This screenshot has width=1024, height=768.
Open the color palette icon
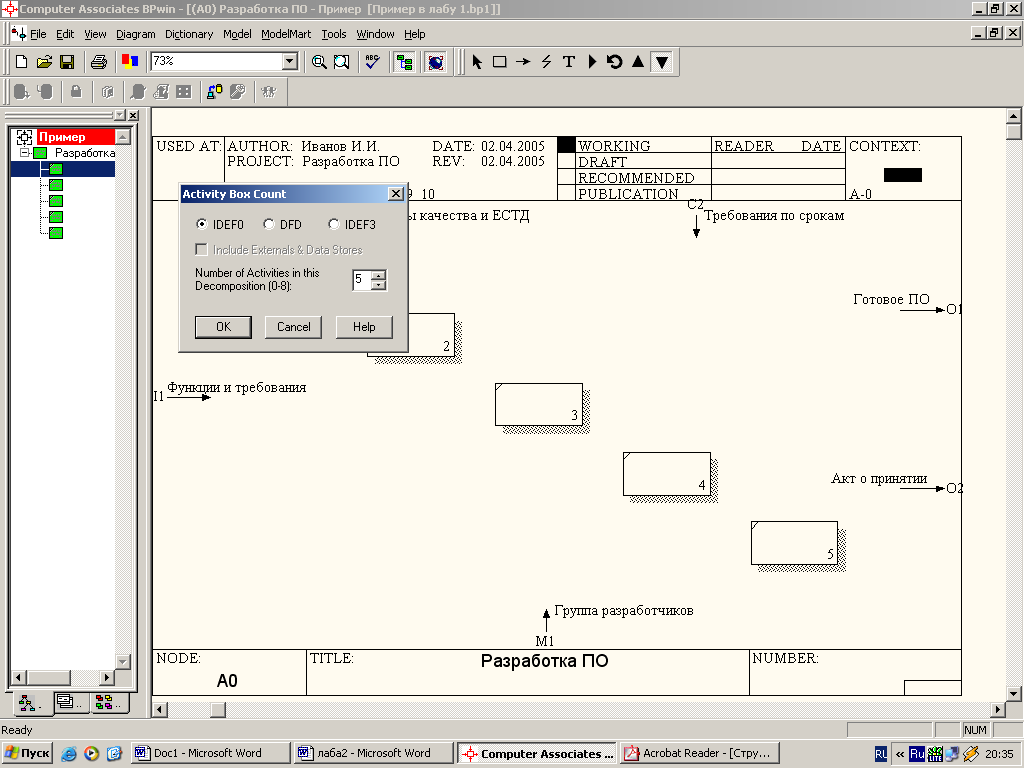(x=129, y=62)
